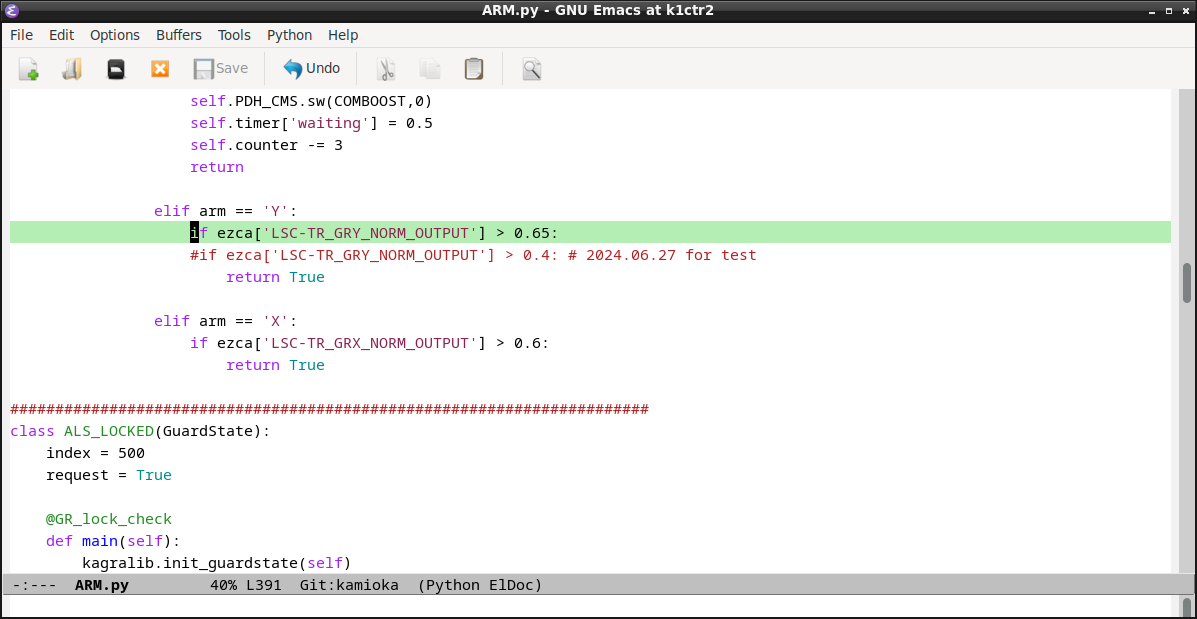The width and height of the screenshot is (1197, 619).
Task: Click the highlighted GRY_NORM_OUTPUT > 0.65 line
Action: click(x=590, y=233)
